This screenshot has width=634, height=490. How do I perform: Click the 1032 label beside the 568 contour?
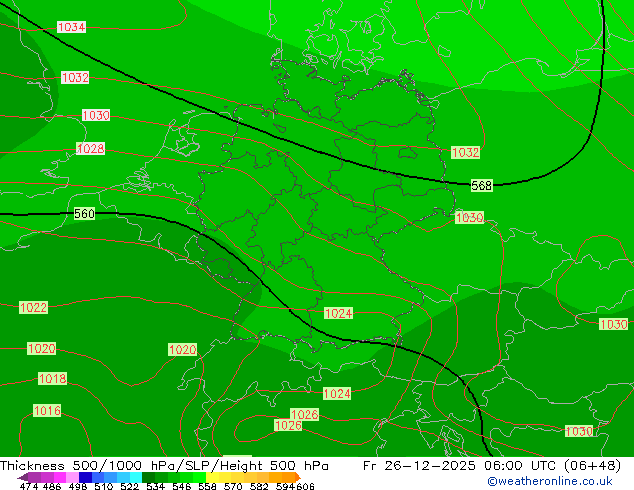tap(465, 152)
